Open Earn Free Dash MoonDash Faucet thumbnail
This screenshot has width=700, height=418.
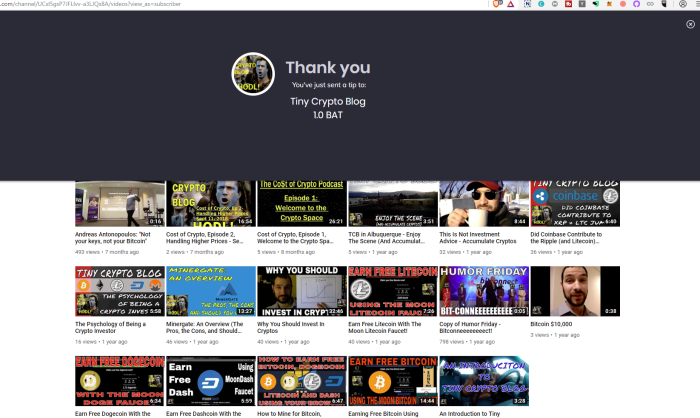[x=210, y=380]
